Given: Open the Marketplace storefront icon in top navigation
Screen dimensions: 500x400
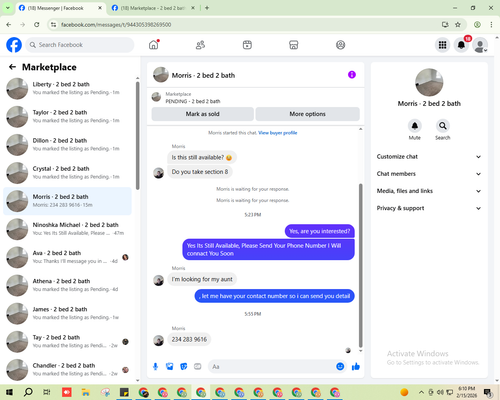Looking at the screenshot, I should (294, 45).
